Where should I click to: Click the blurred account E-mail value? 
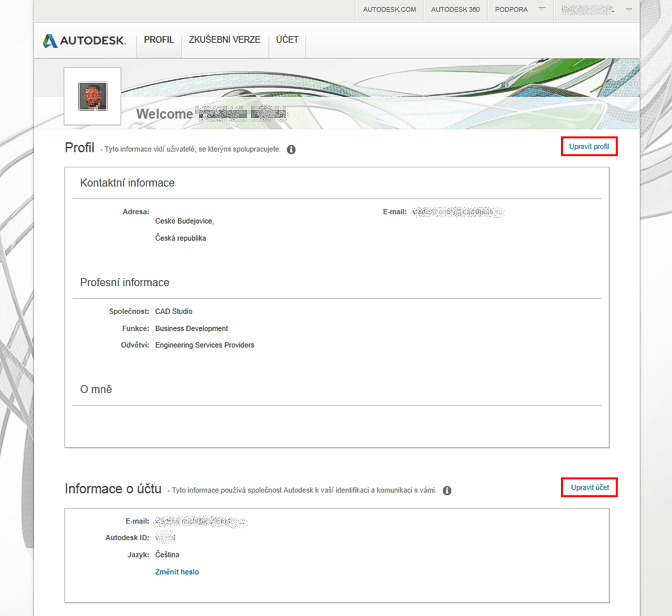point(201,521)
